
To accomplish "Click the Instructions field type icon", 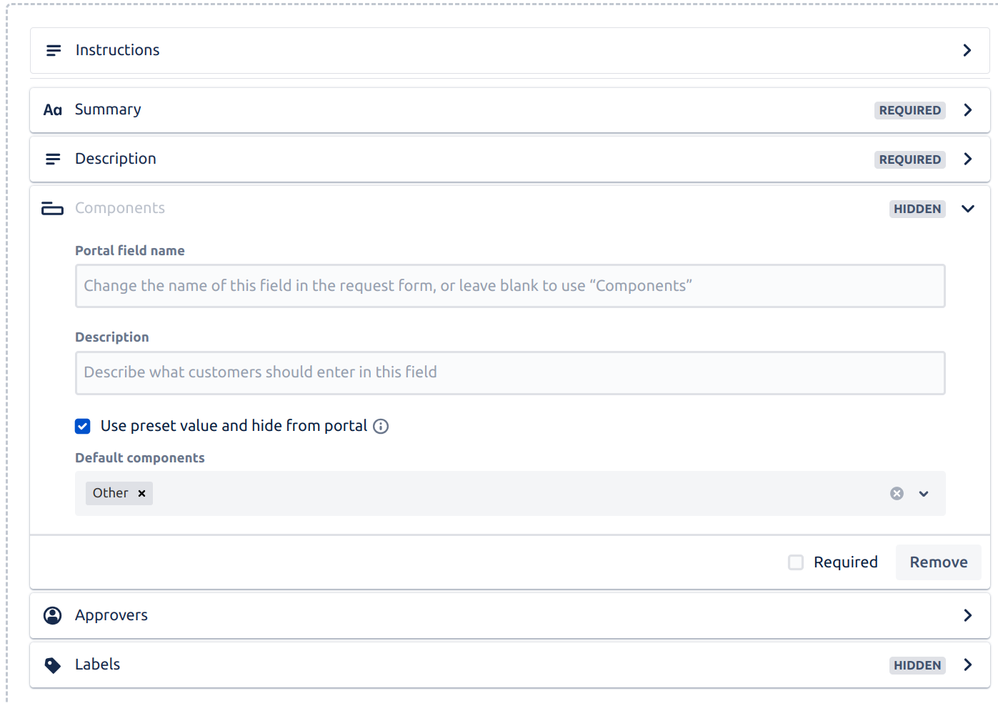I will [52, 50].
